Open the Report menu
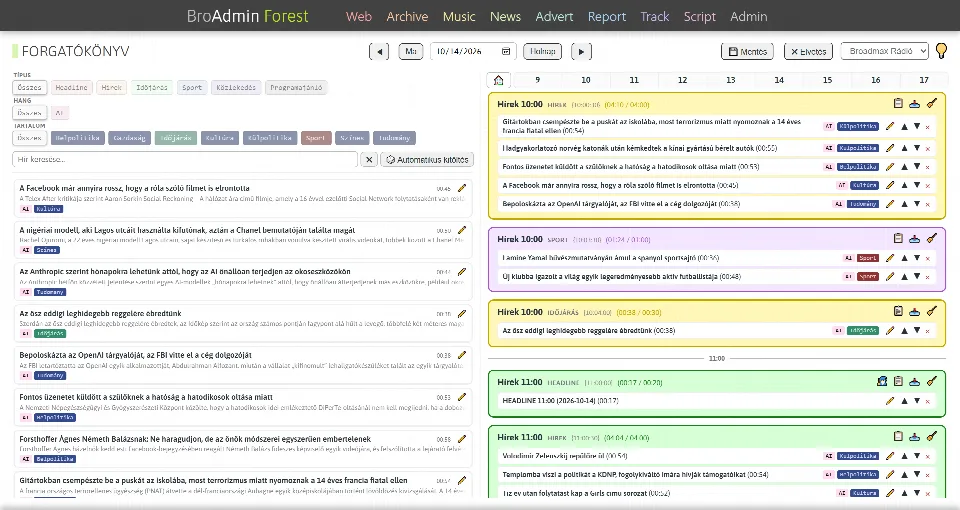The width and height of the screenshot is (960, 510). pyautogui.click(x=607, y=17)
